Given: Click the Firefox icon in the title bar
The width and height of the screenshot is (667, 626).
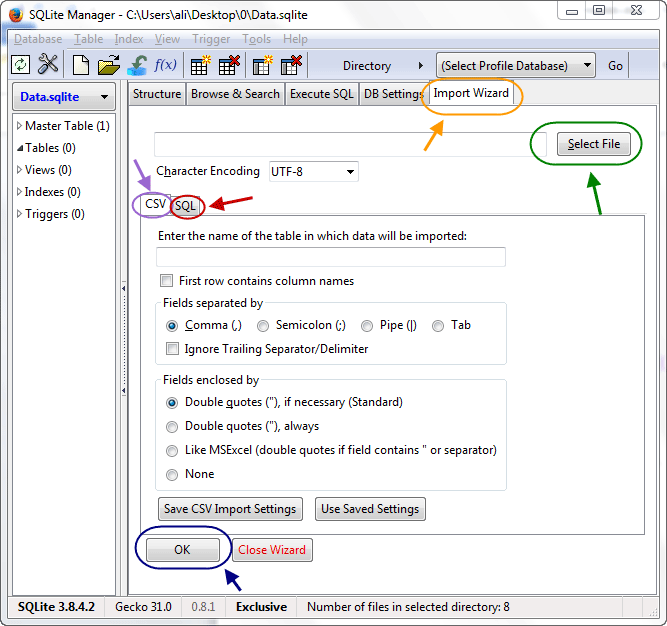Looking at the screenshot, I should (16, 14).
